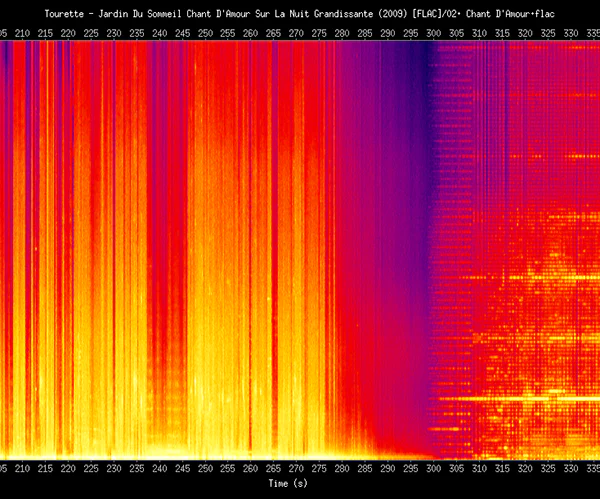
Task: Pick the 285 marker on the bottom axis
Action: 365,468
